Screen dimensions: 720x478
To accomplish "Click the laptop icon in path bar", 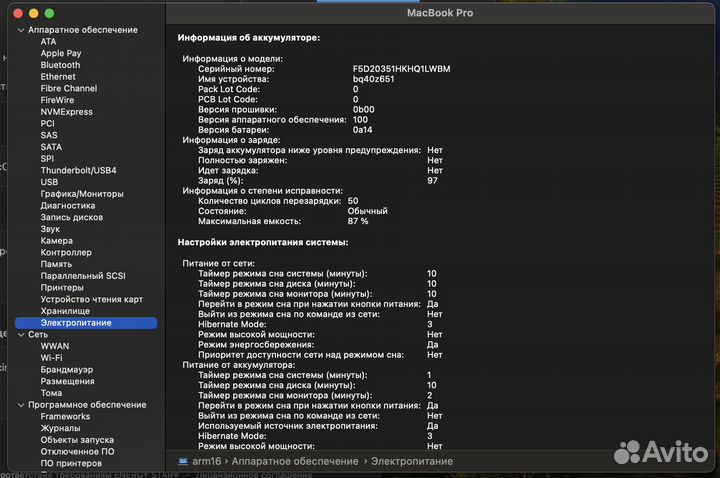I will (183, 461).
